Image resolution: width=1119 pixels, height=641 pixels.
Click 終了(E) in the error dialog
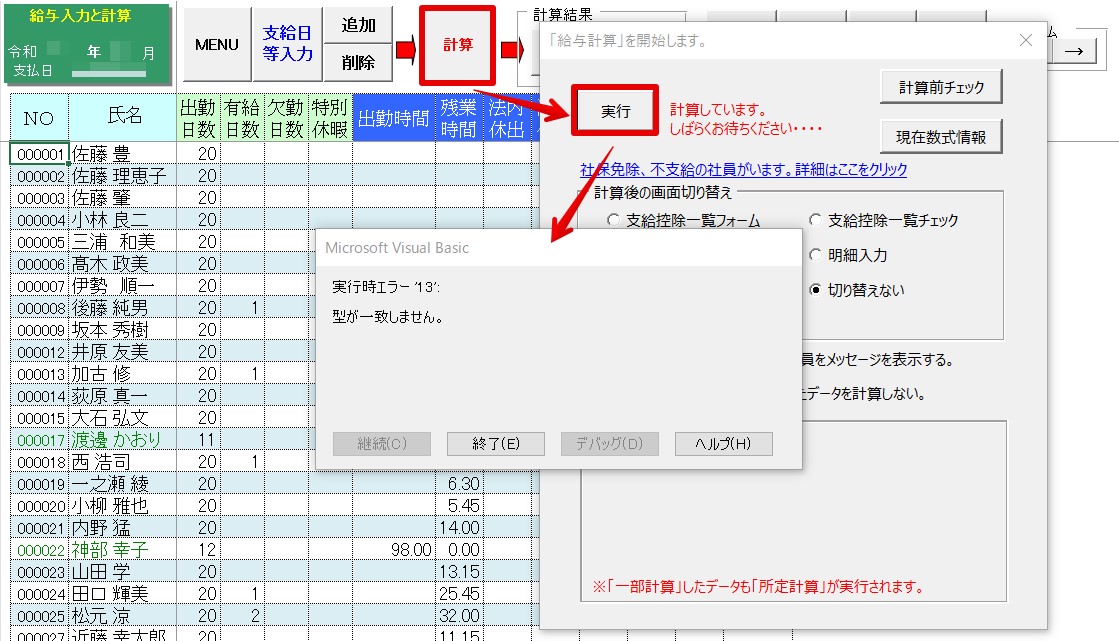tap(495, 444)
